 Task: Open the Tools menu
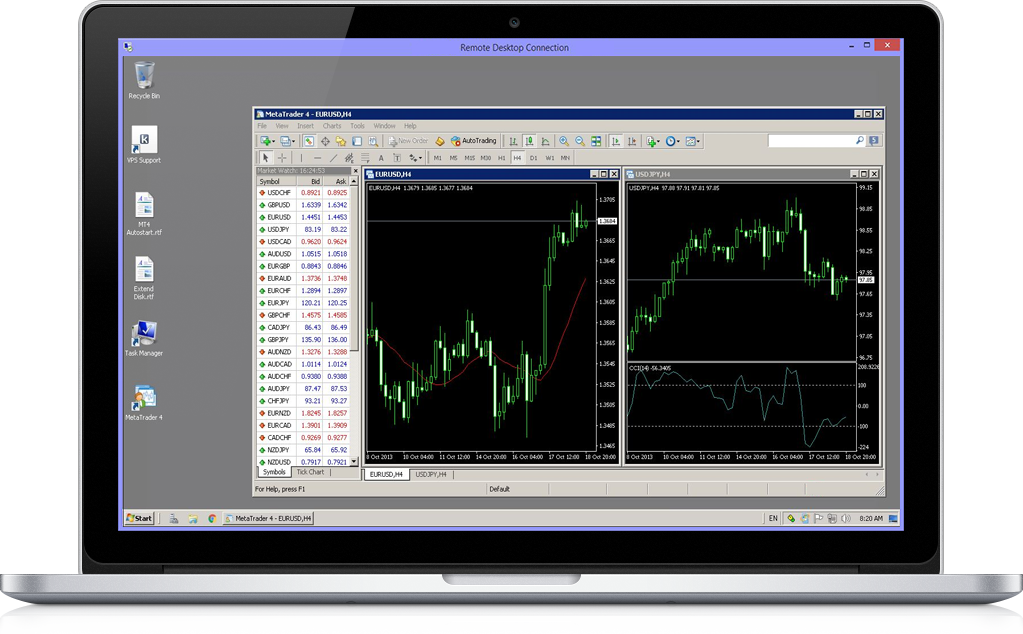(x=357, y=126)
